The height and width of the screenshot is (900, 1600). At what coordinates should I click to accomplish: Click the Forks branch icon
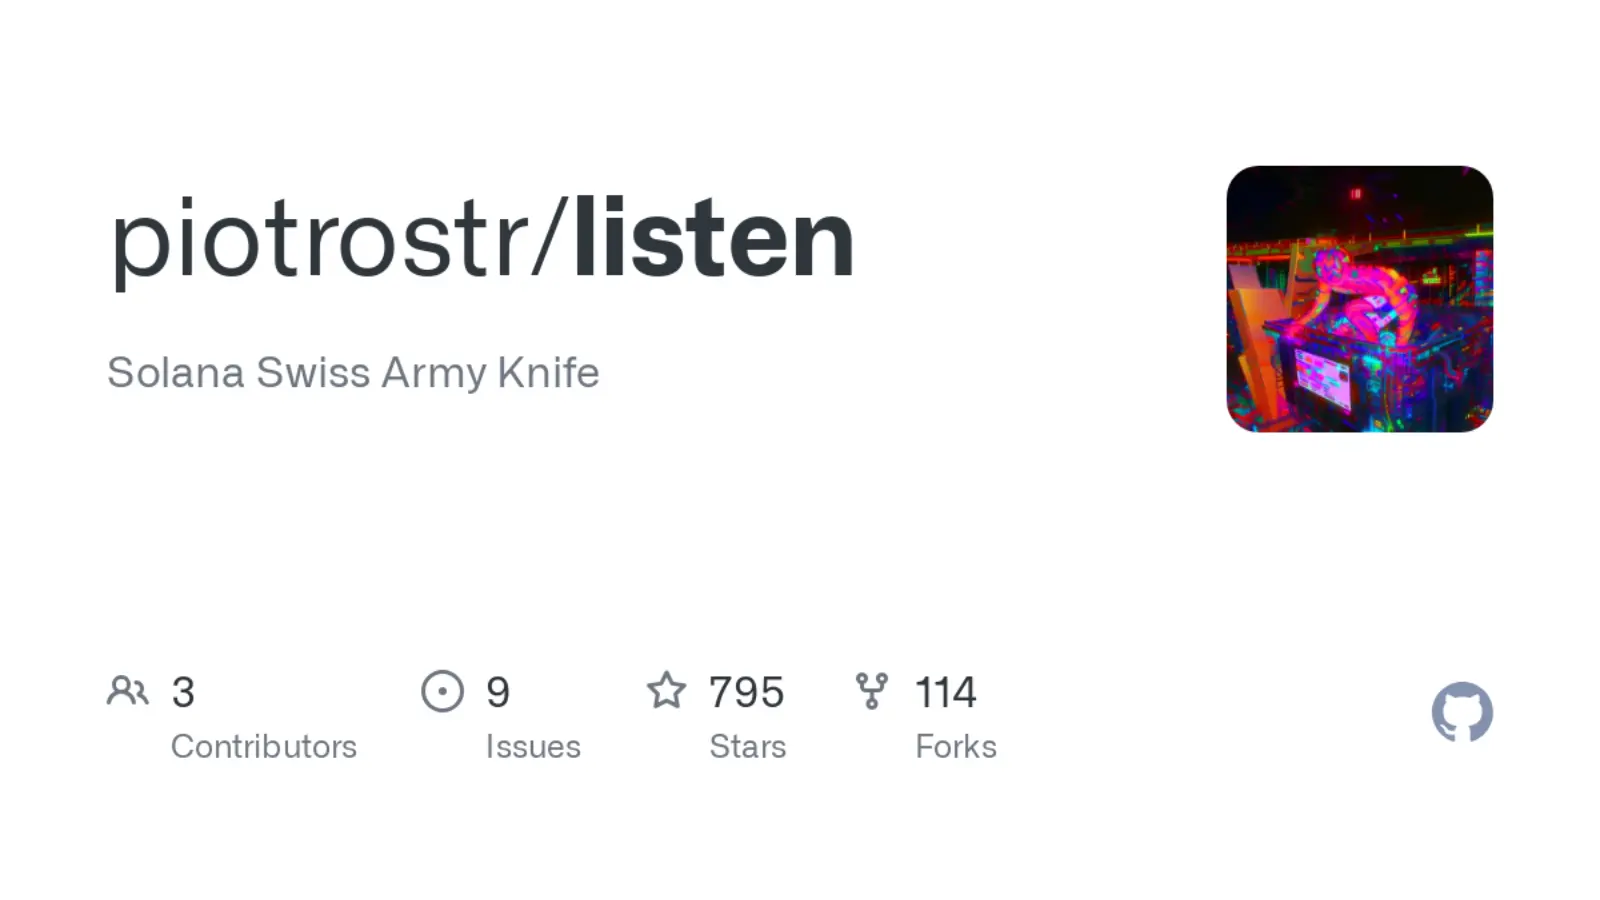(872, 691)
